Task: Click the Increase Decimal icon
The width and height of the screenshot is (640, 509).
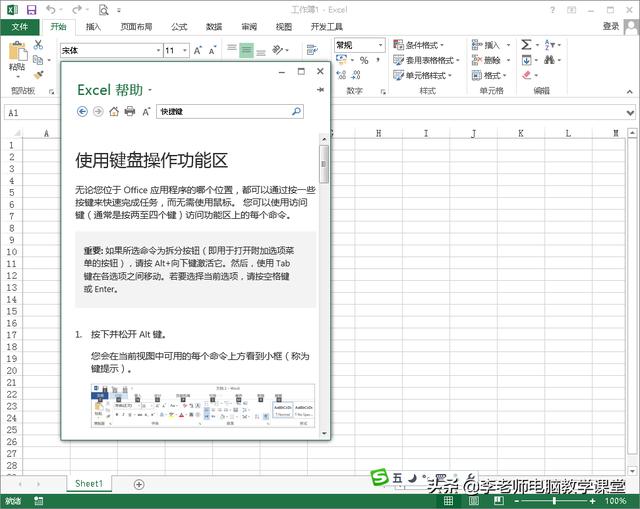Action: 341,75
